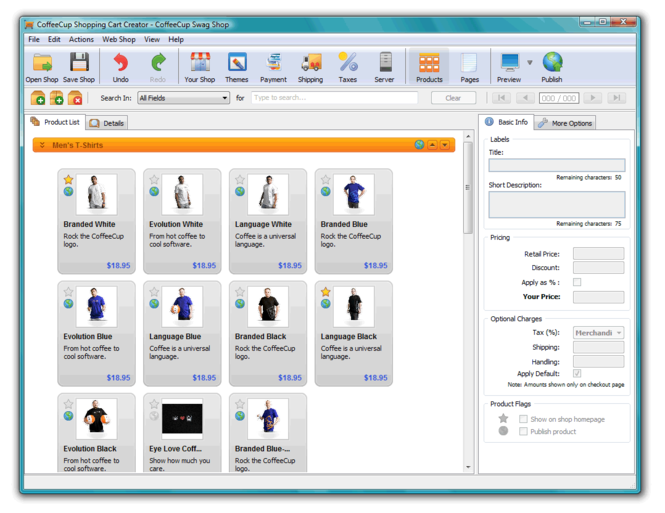This screenshot has width=665, height=513.
Task: Open the Help menu
Action: [x=176, y=39]
